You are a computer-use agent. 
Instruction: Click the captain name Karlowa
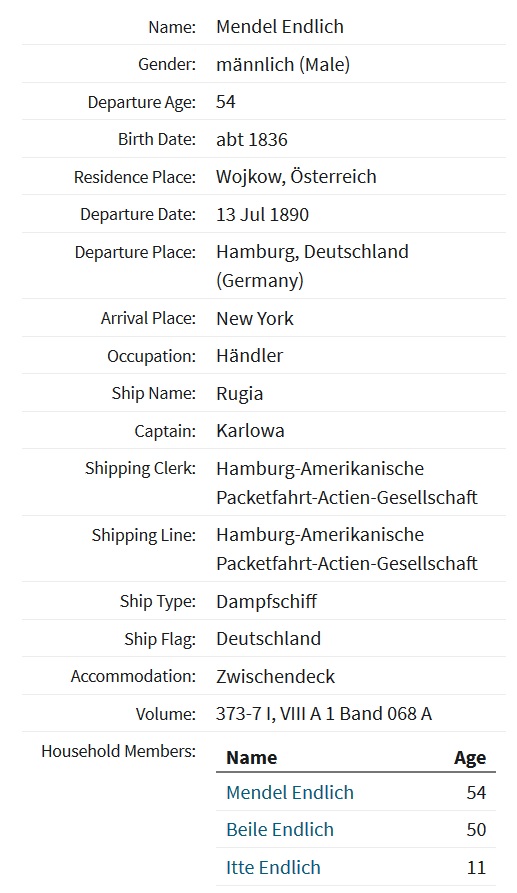(x=250, y=431)
